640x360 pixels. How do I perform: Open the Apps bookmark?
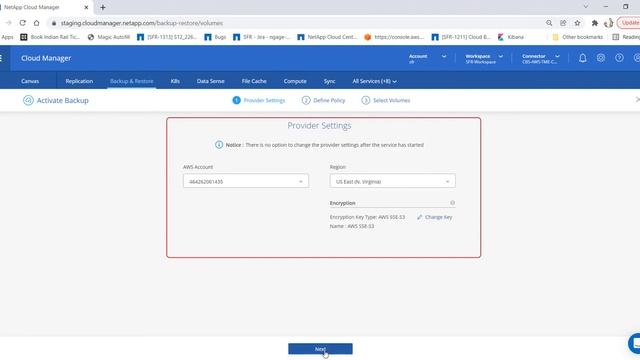[x=7, y=37]
